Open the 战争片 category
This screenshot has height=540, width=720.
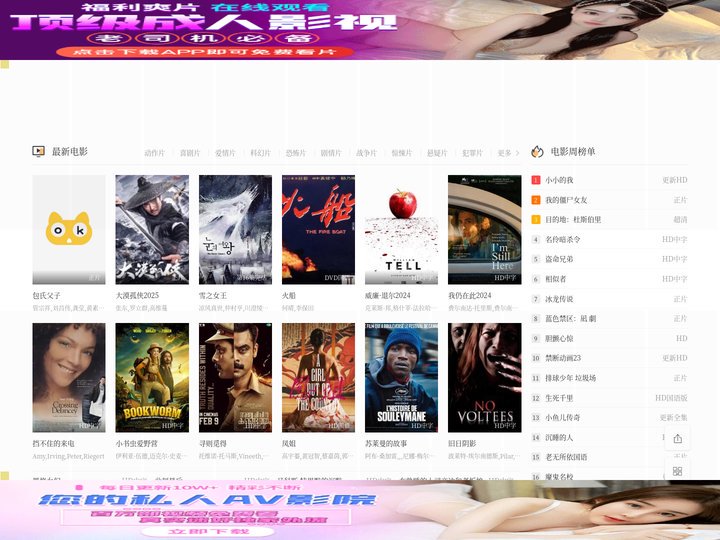pos(366,153)
